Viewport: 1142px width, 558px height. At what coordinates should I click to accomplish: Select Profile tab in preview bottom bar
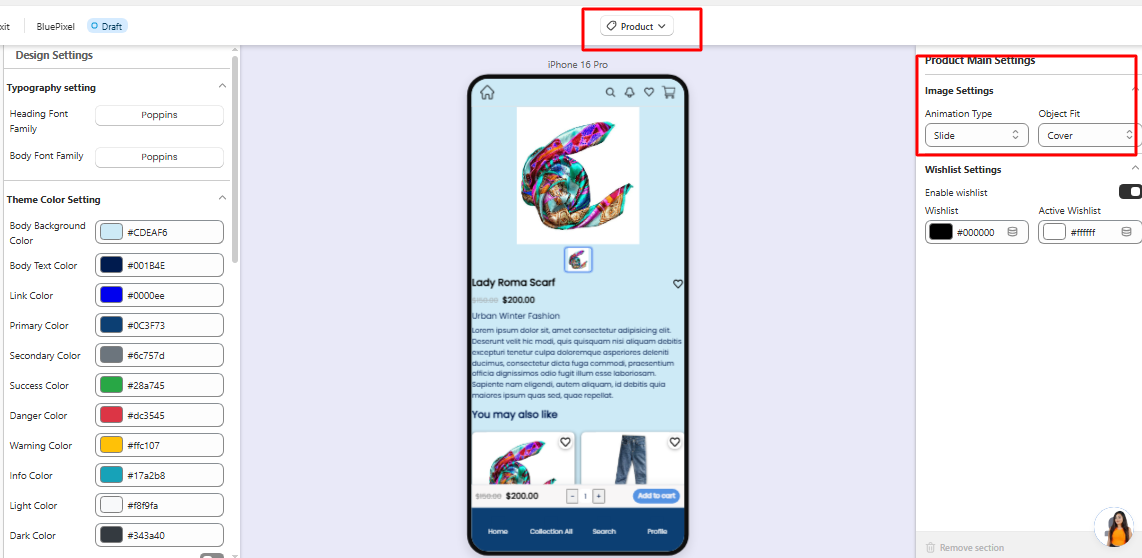[657, 532]
